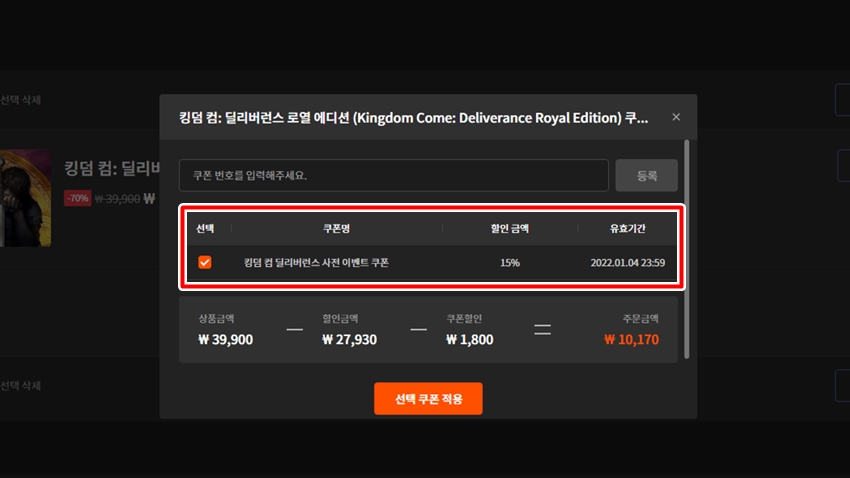The width and height of the screenshot is (850, 478).
Task: Click the lower 선택 삭제 link
Action: tap(21, 386)
